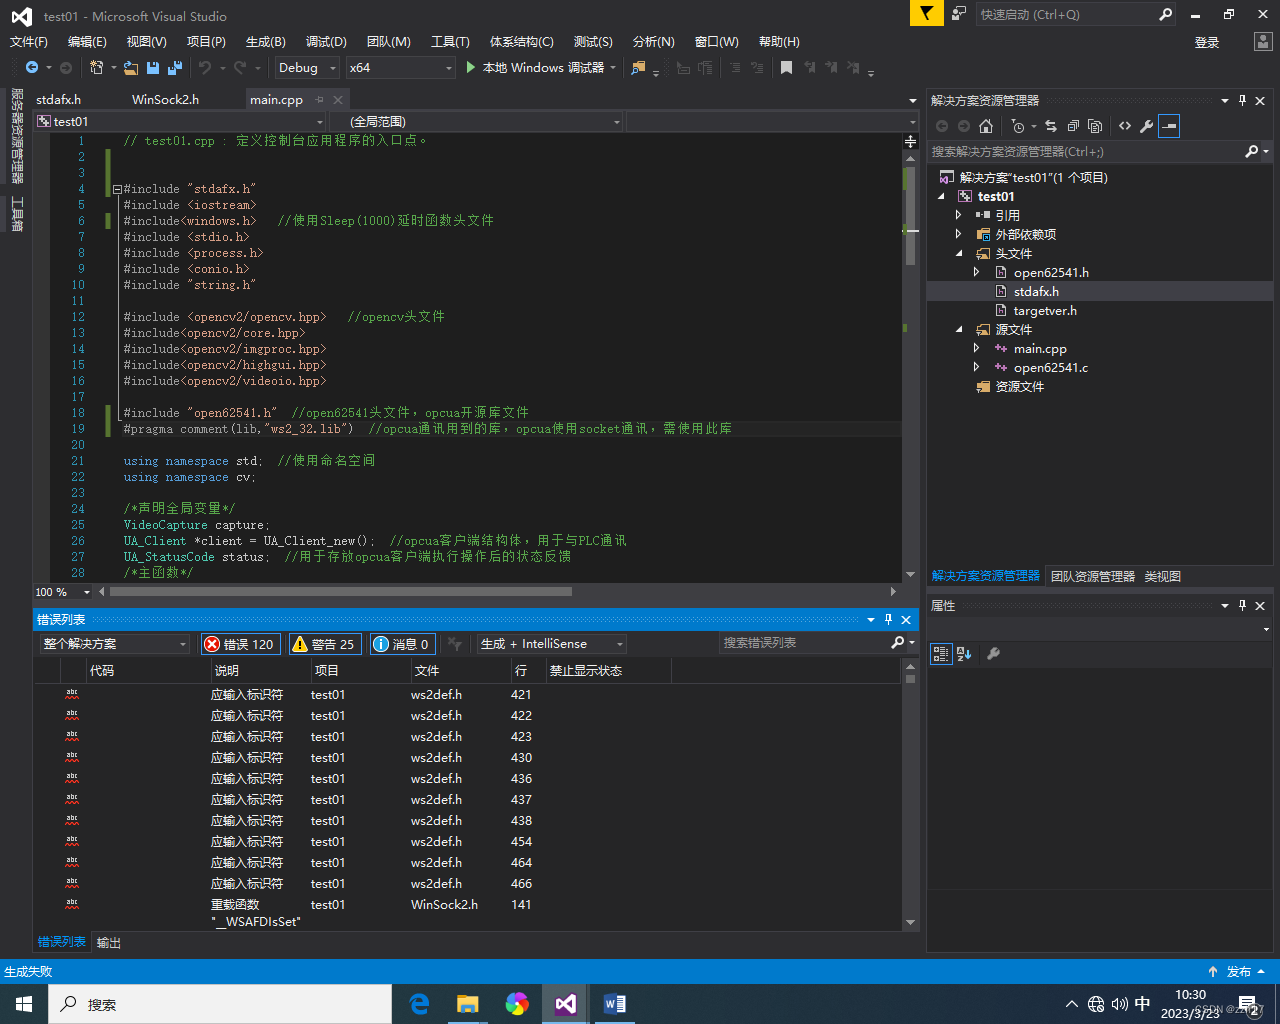Click the Find in Files toolbar icon

click(638, 67)
